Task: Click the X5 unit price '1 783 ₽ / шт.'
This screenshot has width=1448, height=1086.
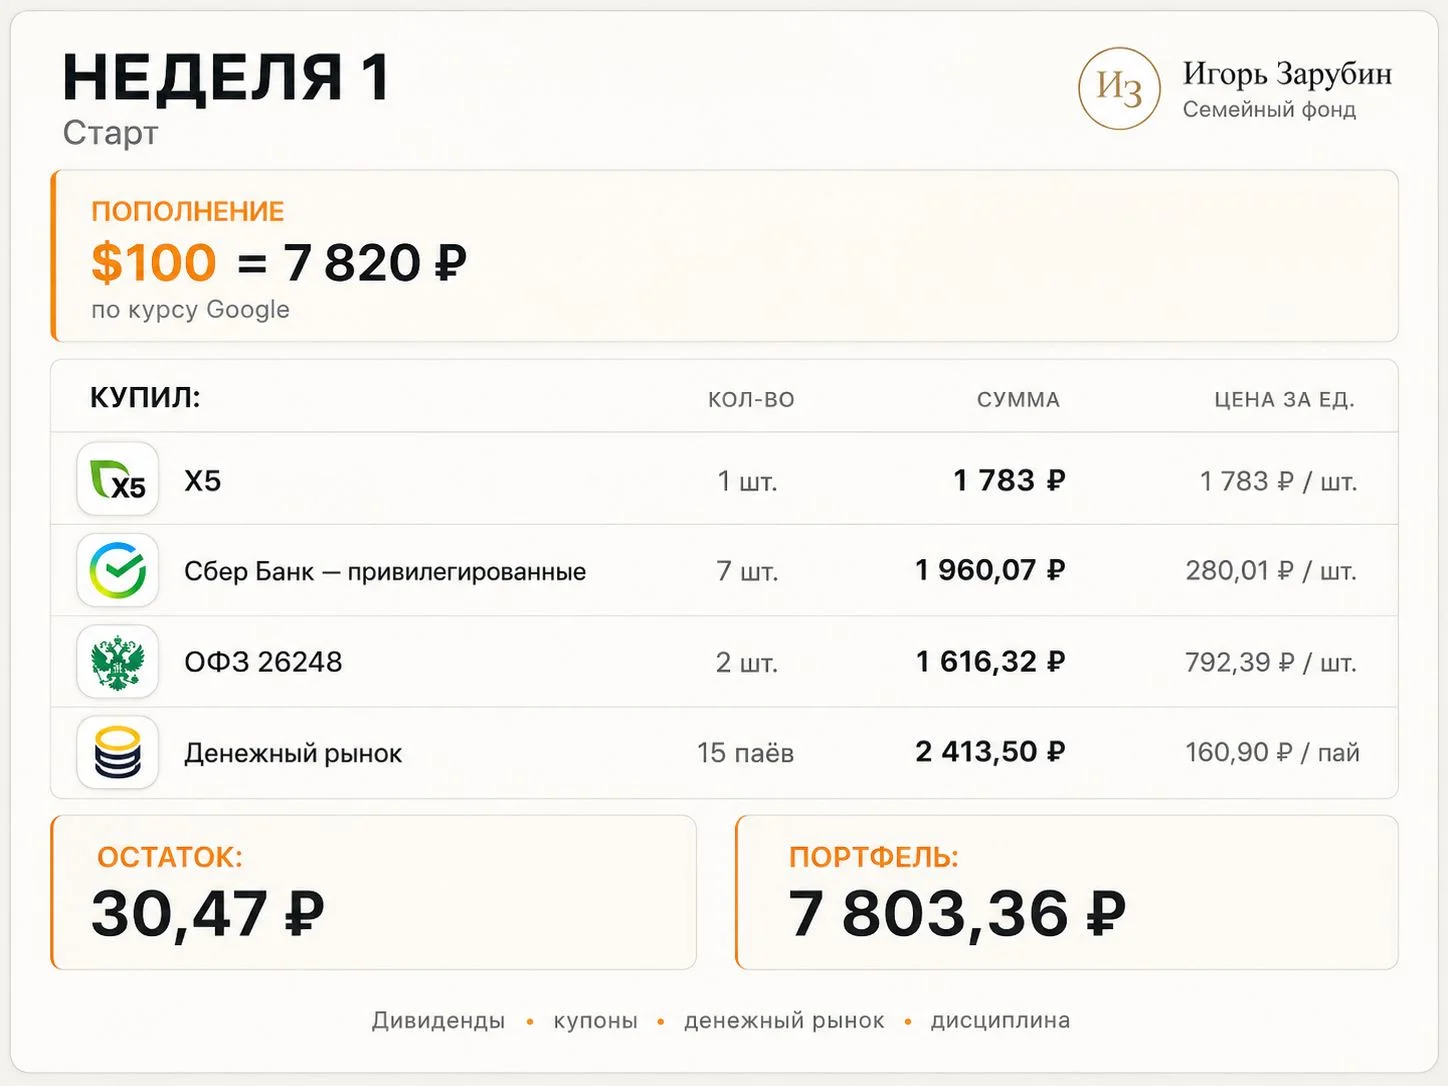Action: tap(1278, 481)
